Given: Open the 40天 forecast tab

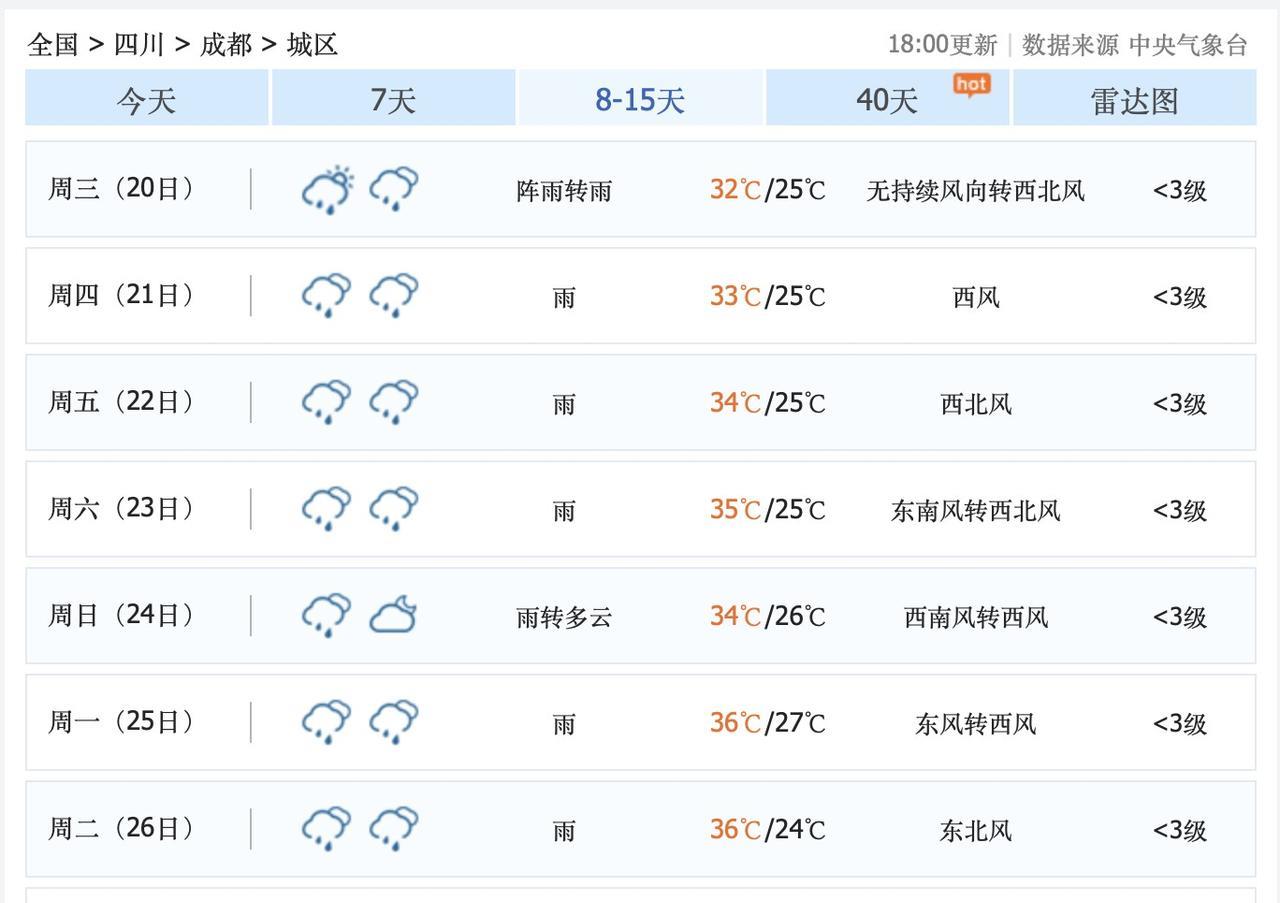Looking at the screenshot, I should tap(886, 99).
